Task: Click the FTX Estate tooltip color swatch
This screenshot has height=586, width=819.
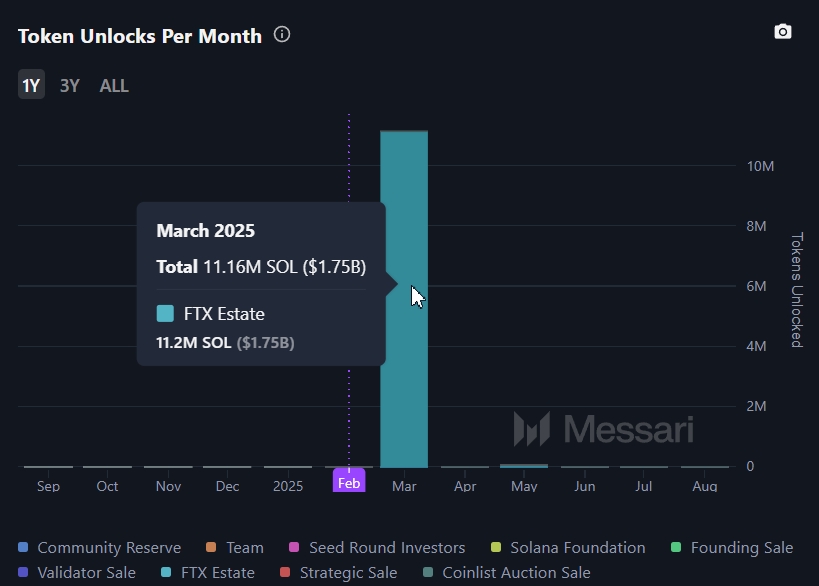Action: coord(166,314)
